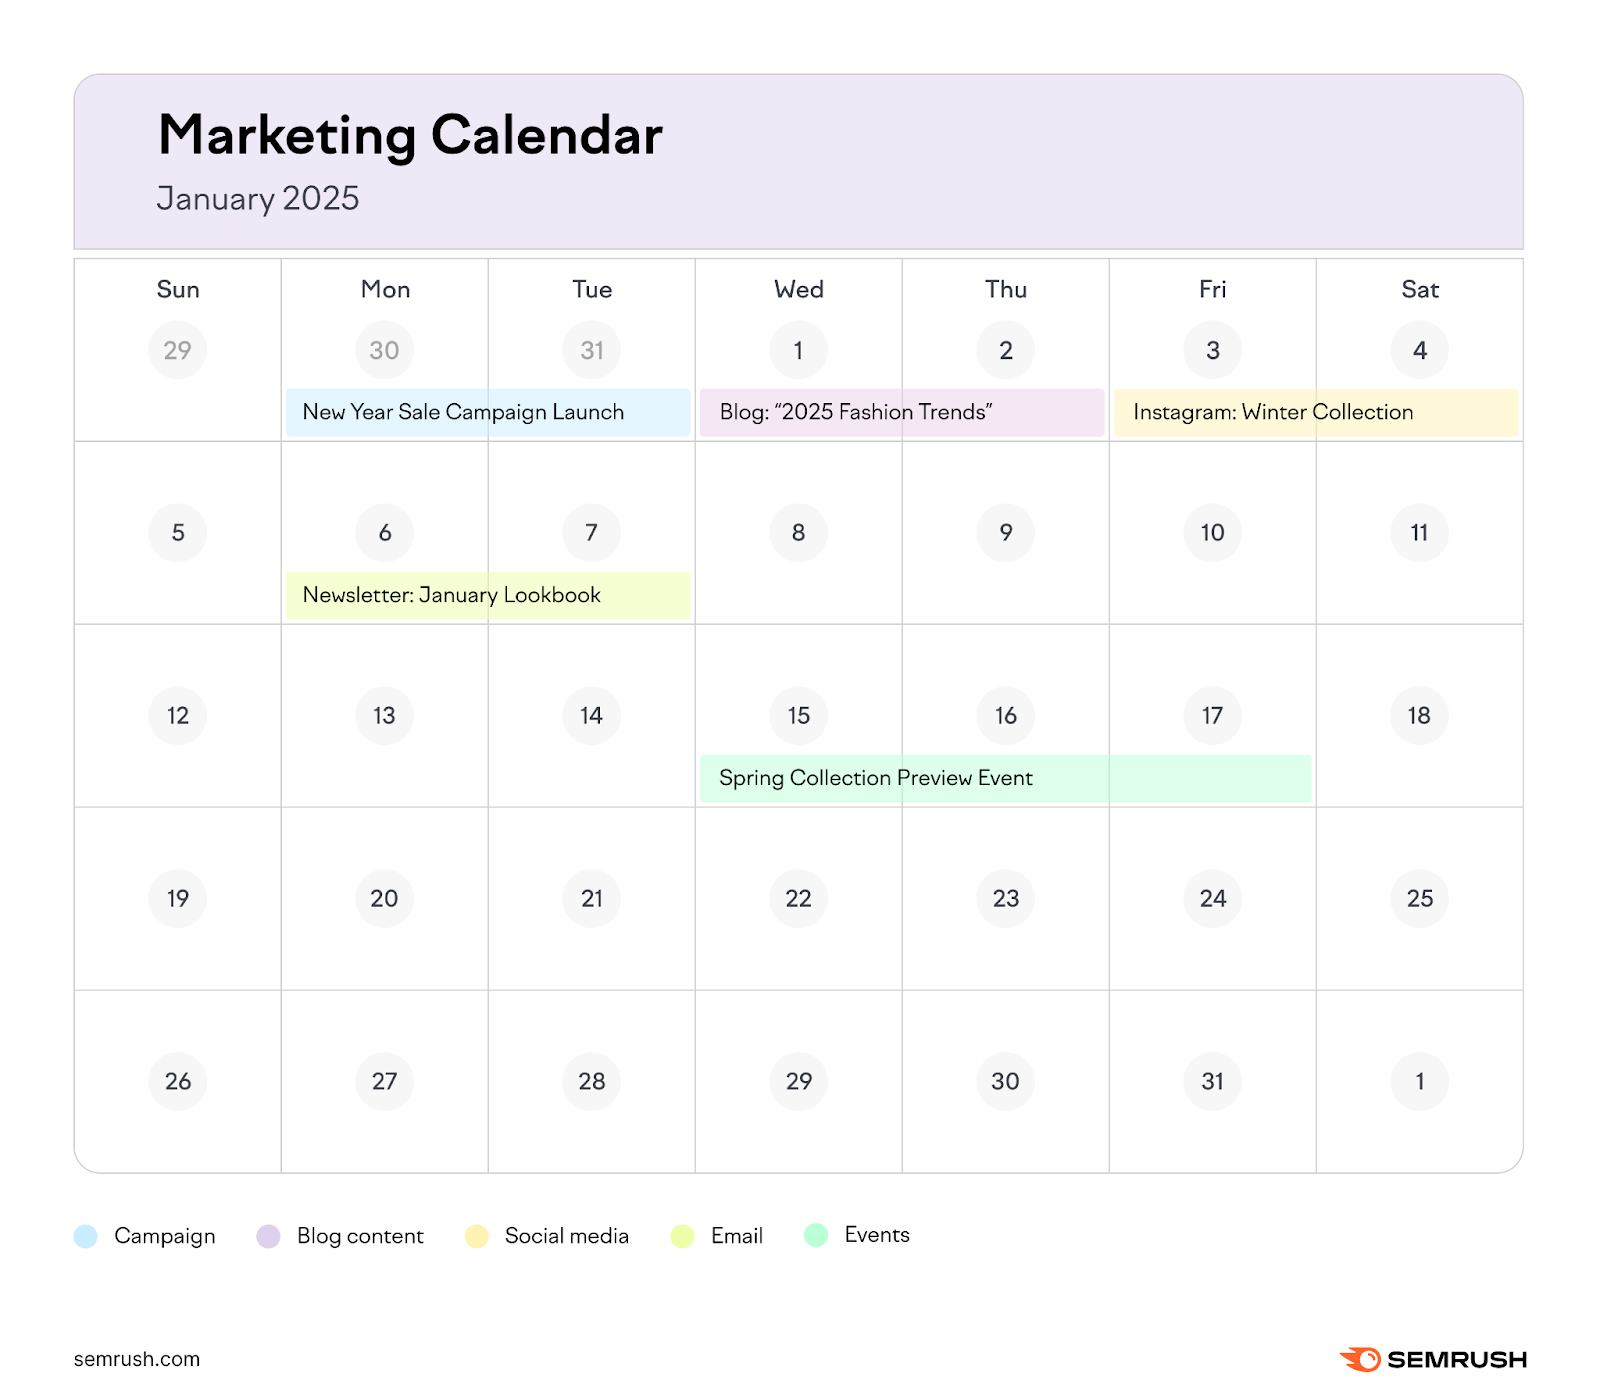Click the Semrush flame logo icon
Screen dimensions: 1600x1395
tap(1360, 1359)
